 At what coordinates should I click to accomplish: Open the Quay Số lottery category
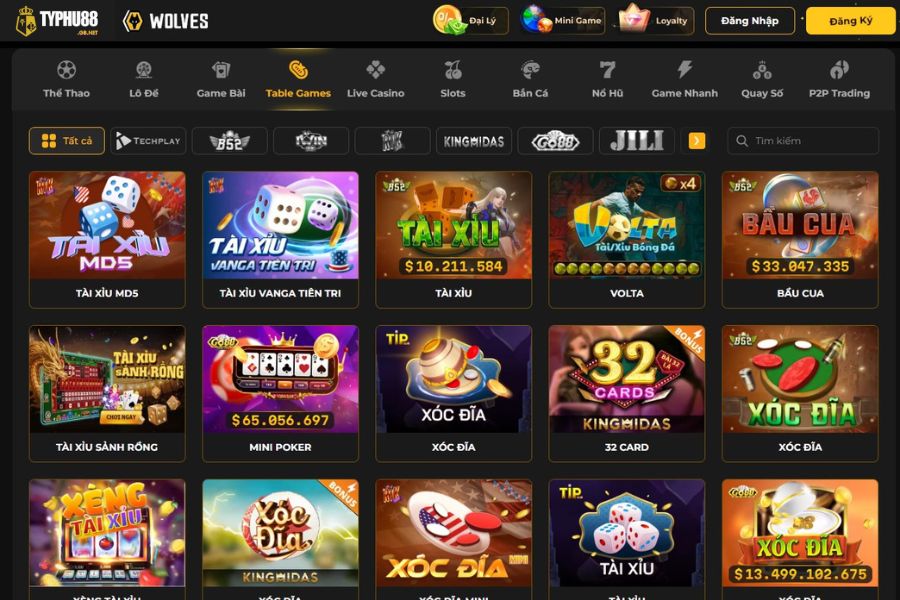click(x=762, y=79)
